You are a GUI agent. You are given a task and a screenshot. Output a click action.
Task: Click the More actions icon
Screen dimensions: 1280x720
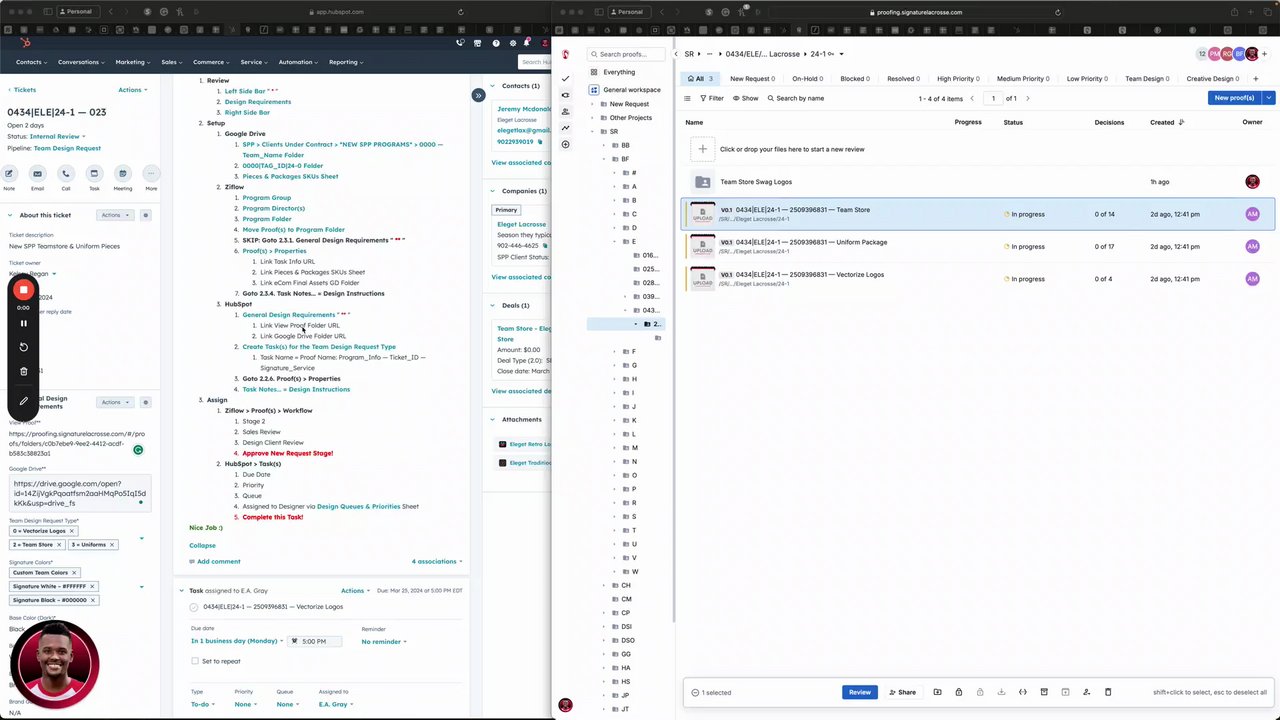[151, 173]
